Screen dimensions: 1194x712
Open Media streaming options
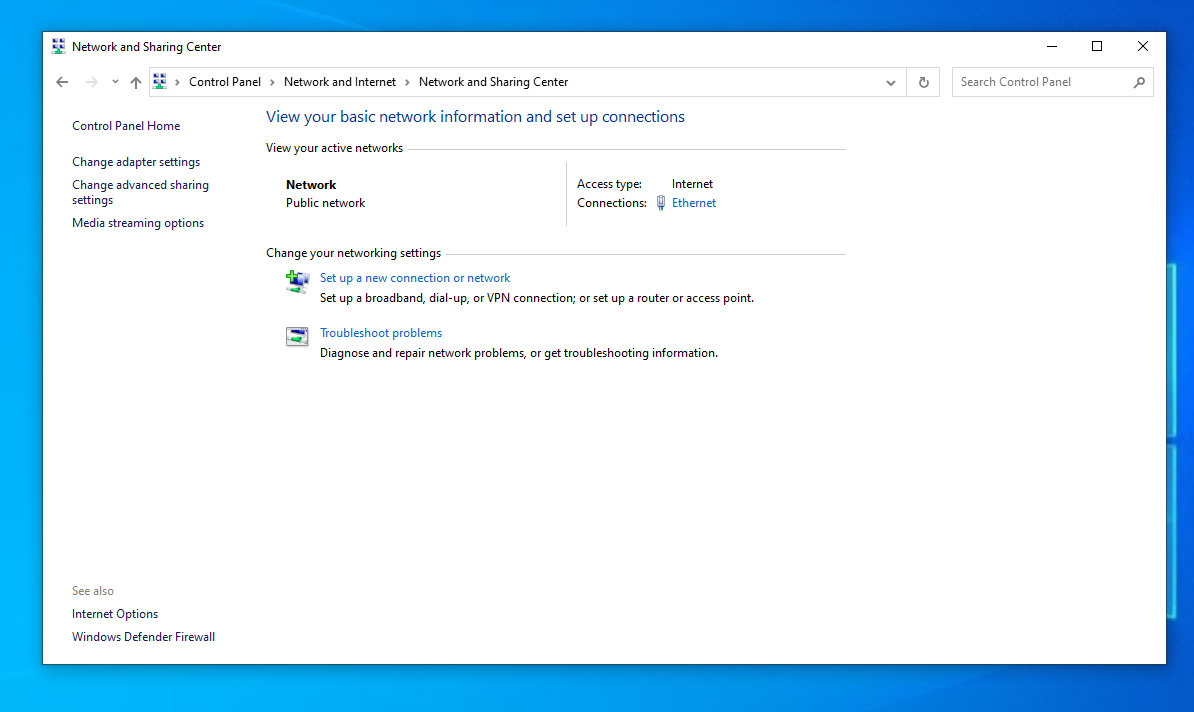click(x=138, y=223)
